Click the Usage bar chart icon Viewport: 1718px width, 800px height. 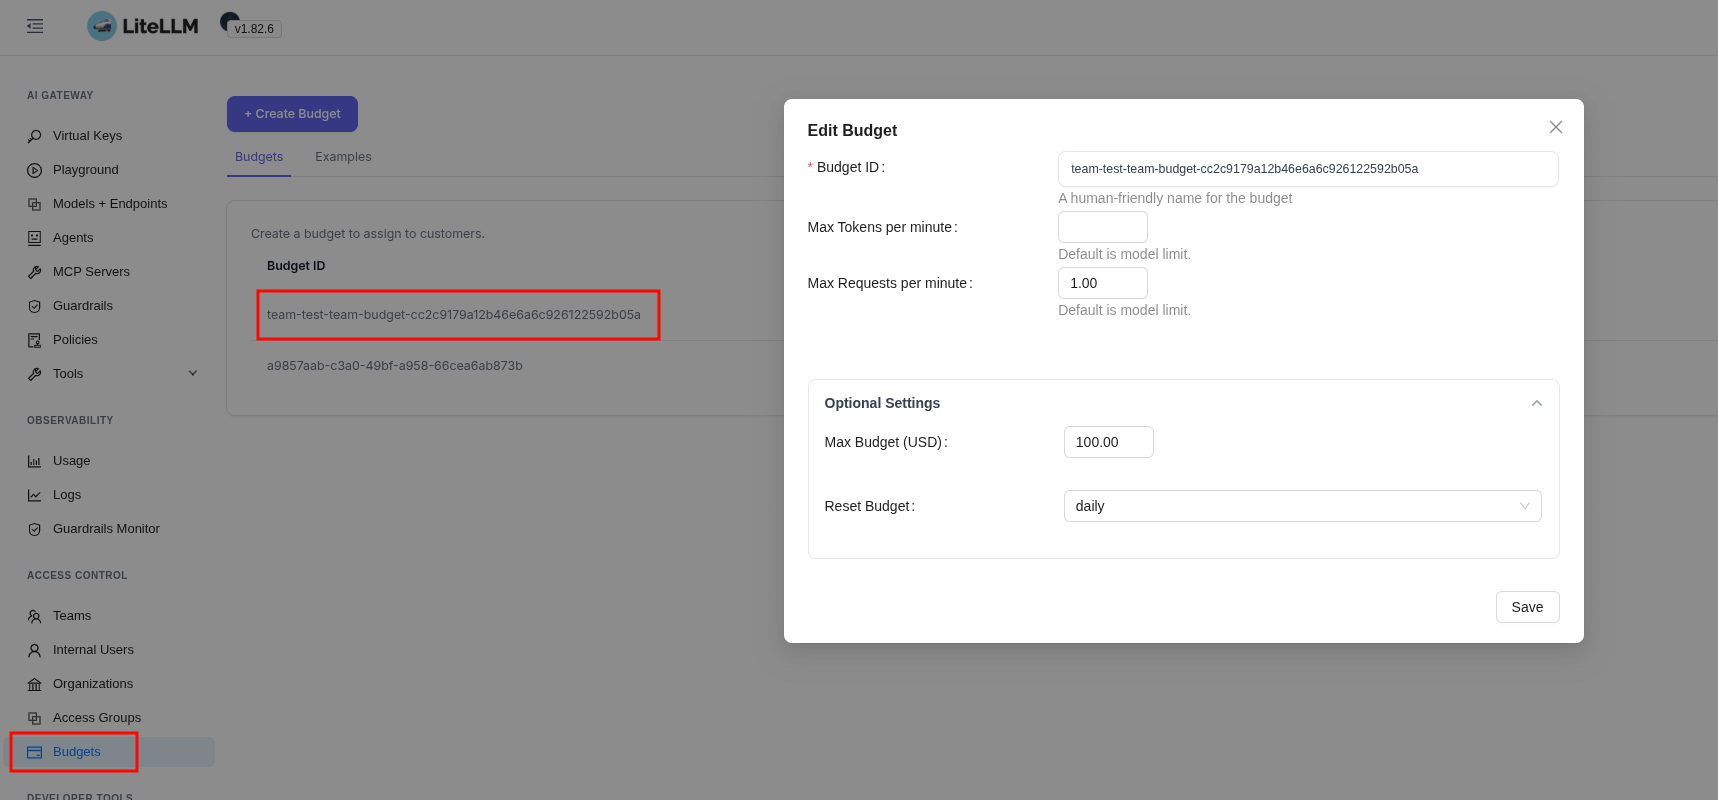(35, 461)
